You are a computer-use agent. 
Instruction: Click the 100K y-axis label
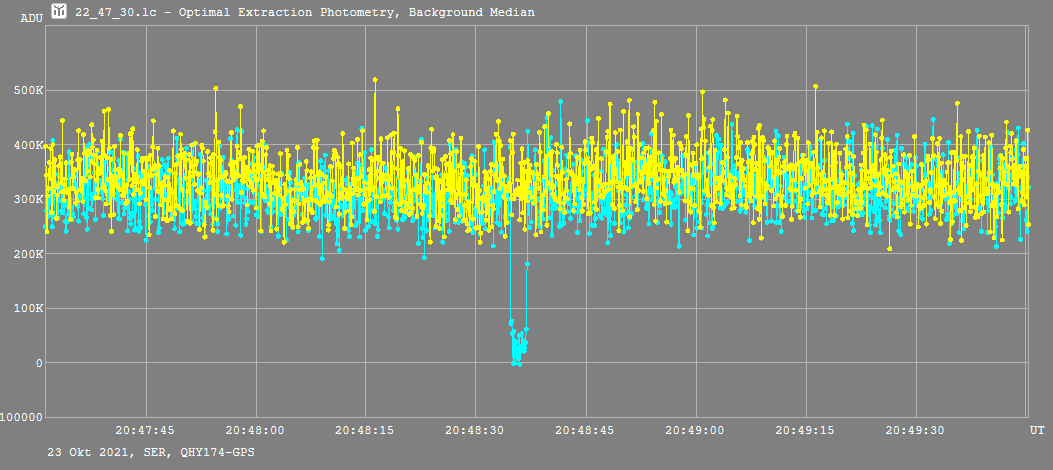27,309
